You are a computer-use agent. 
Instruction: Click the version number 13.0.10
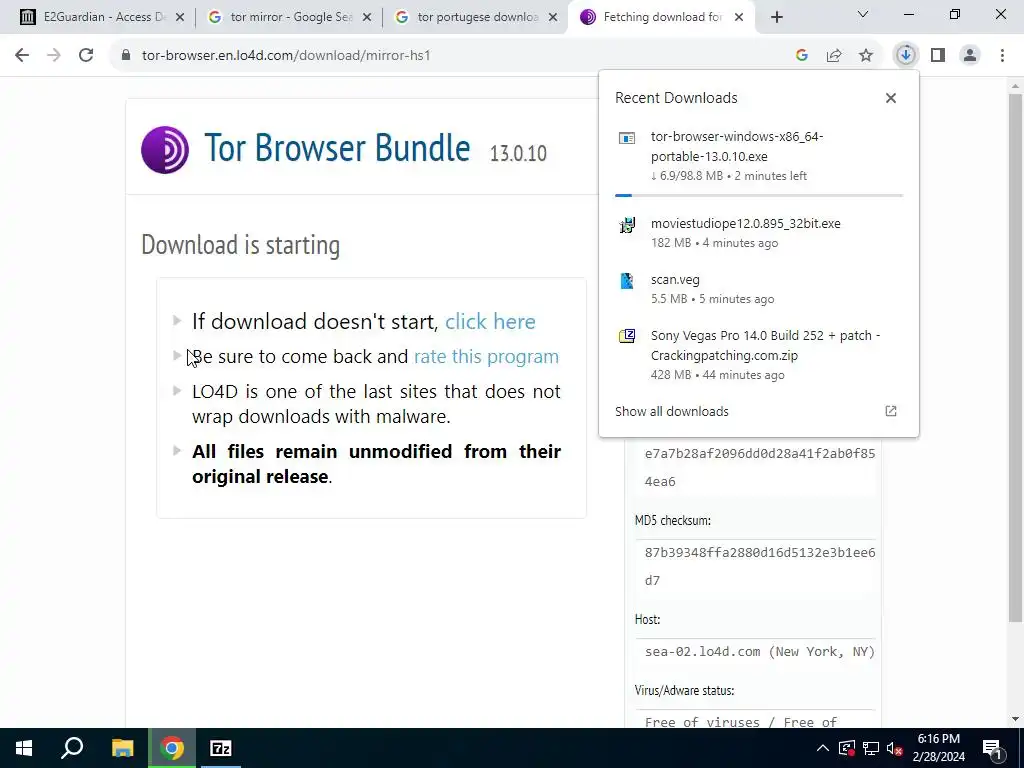point(518,153)
